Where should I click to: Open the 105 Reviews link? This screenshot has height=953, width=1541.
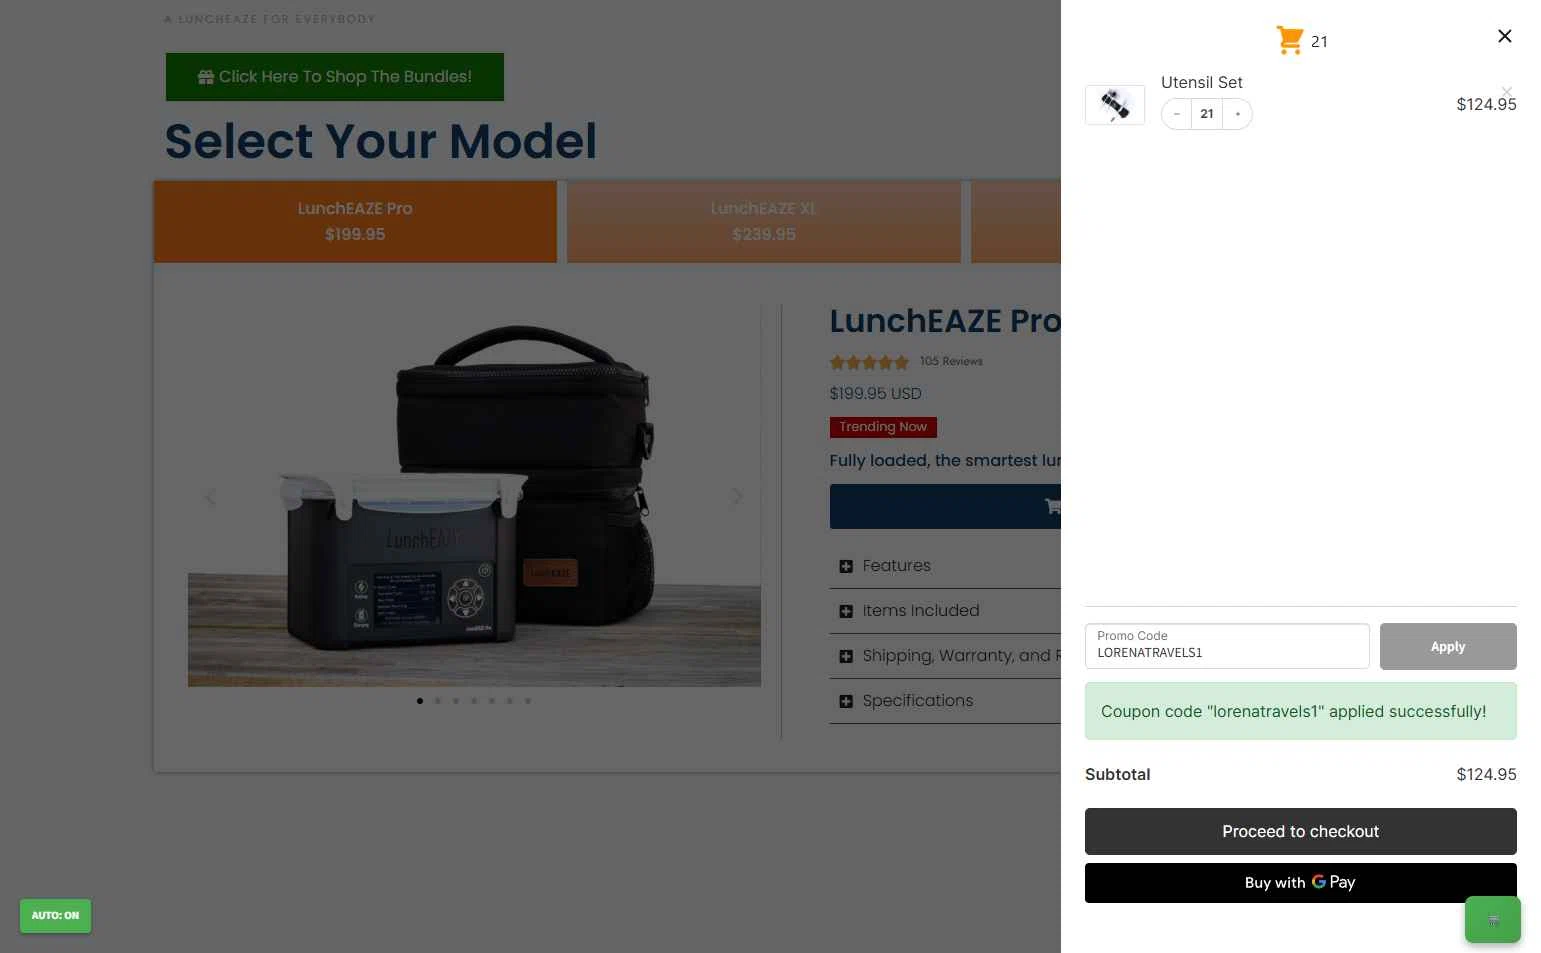[951, 361]
